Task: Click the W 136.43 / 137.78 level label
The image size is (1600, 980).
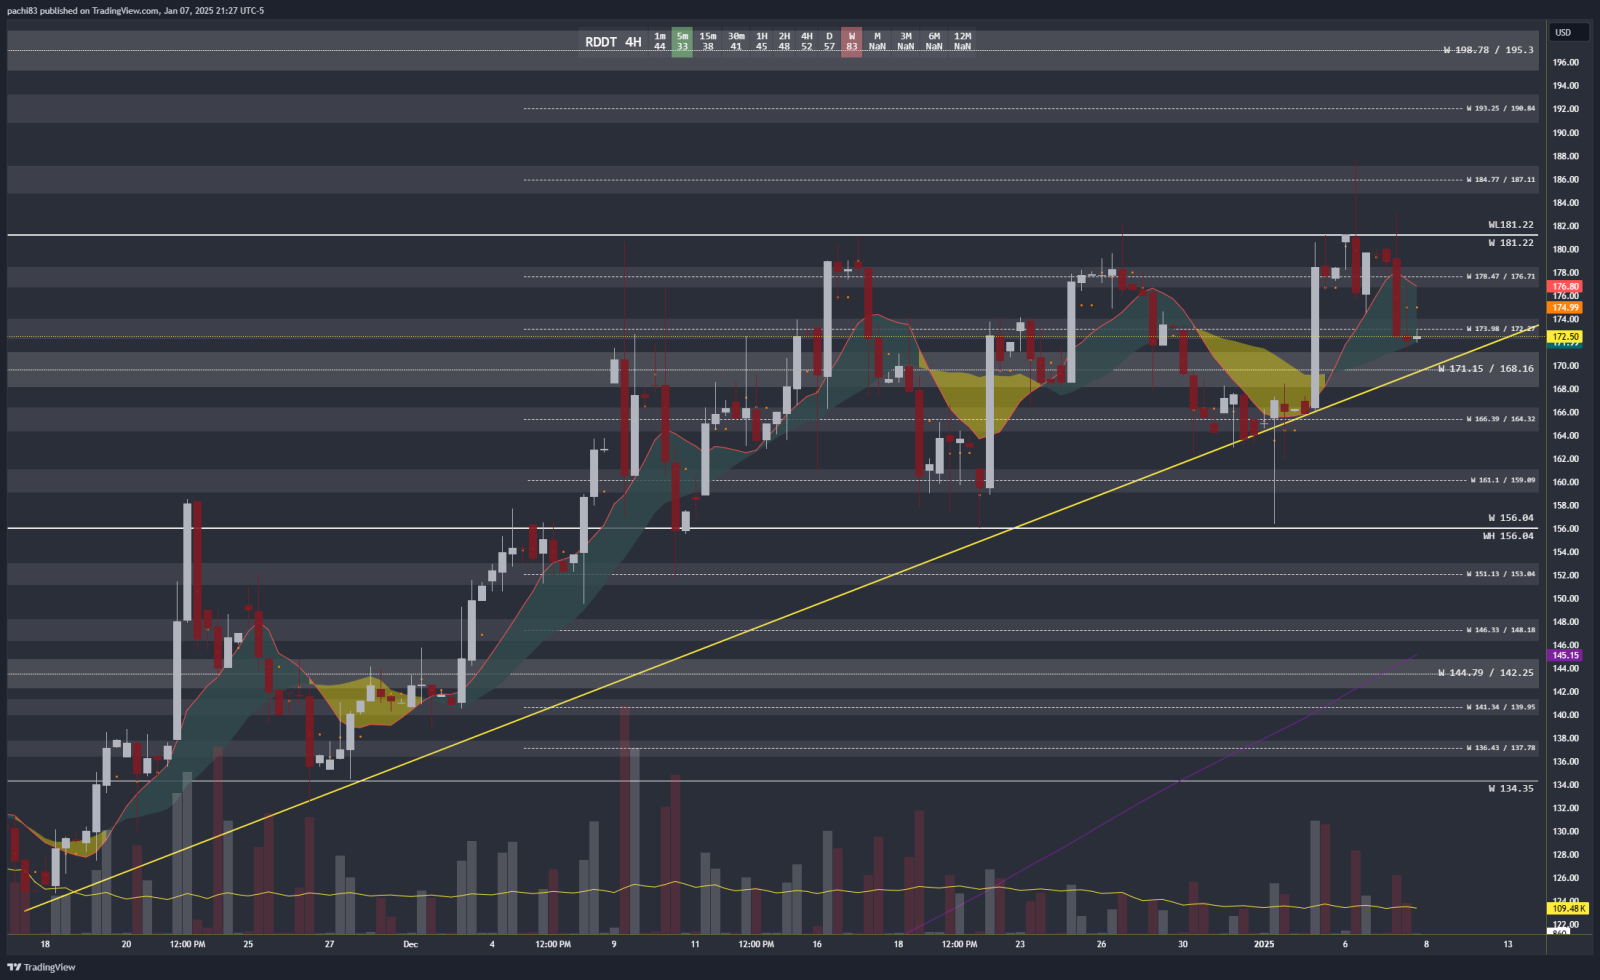Action: tap(1501, 748)
